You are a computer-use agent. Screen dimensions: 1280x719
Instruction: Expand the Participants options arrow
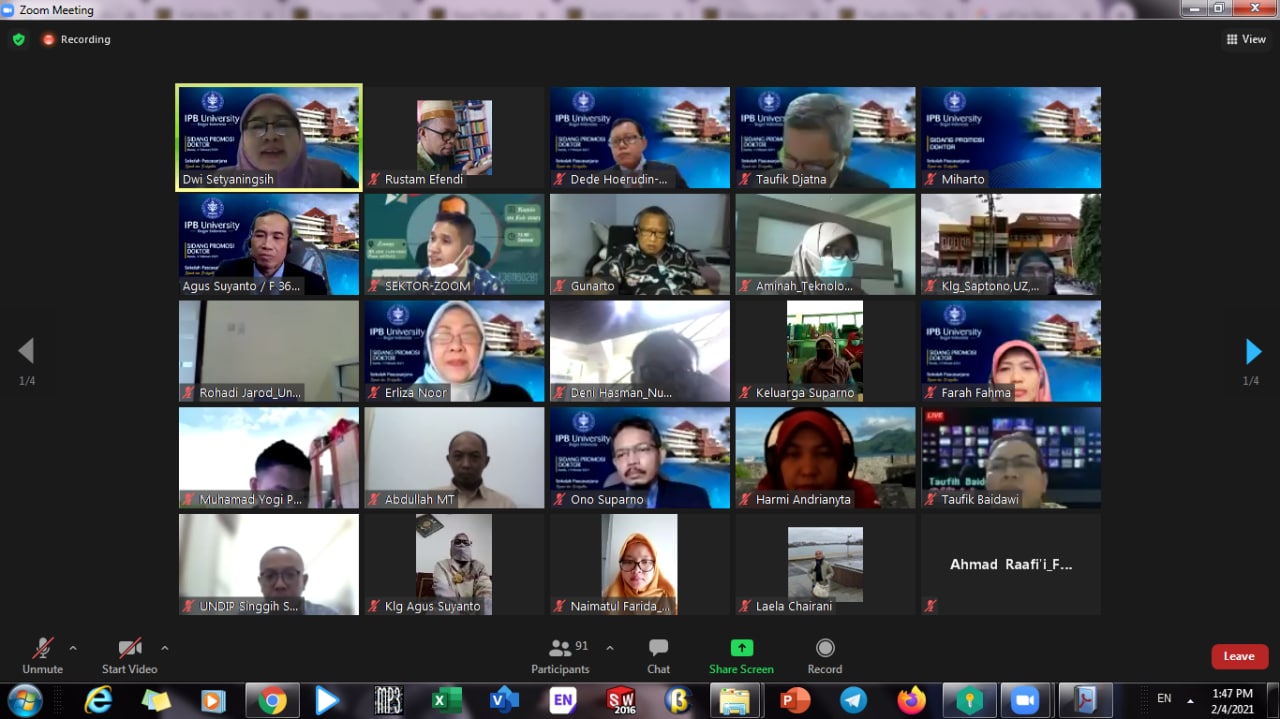click(610, 648)
